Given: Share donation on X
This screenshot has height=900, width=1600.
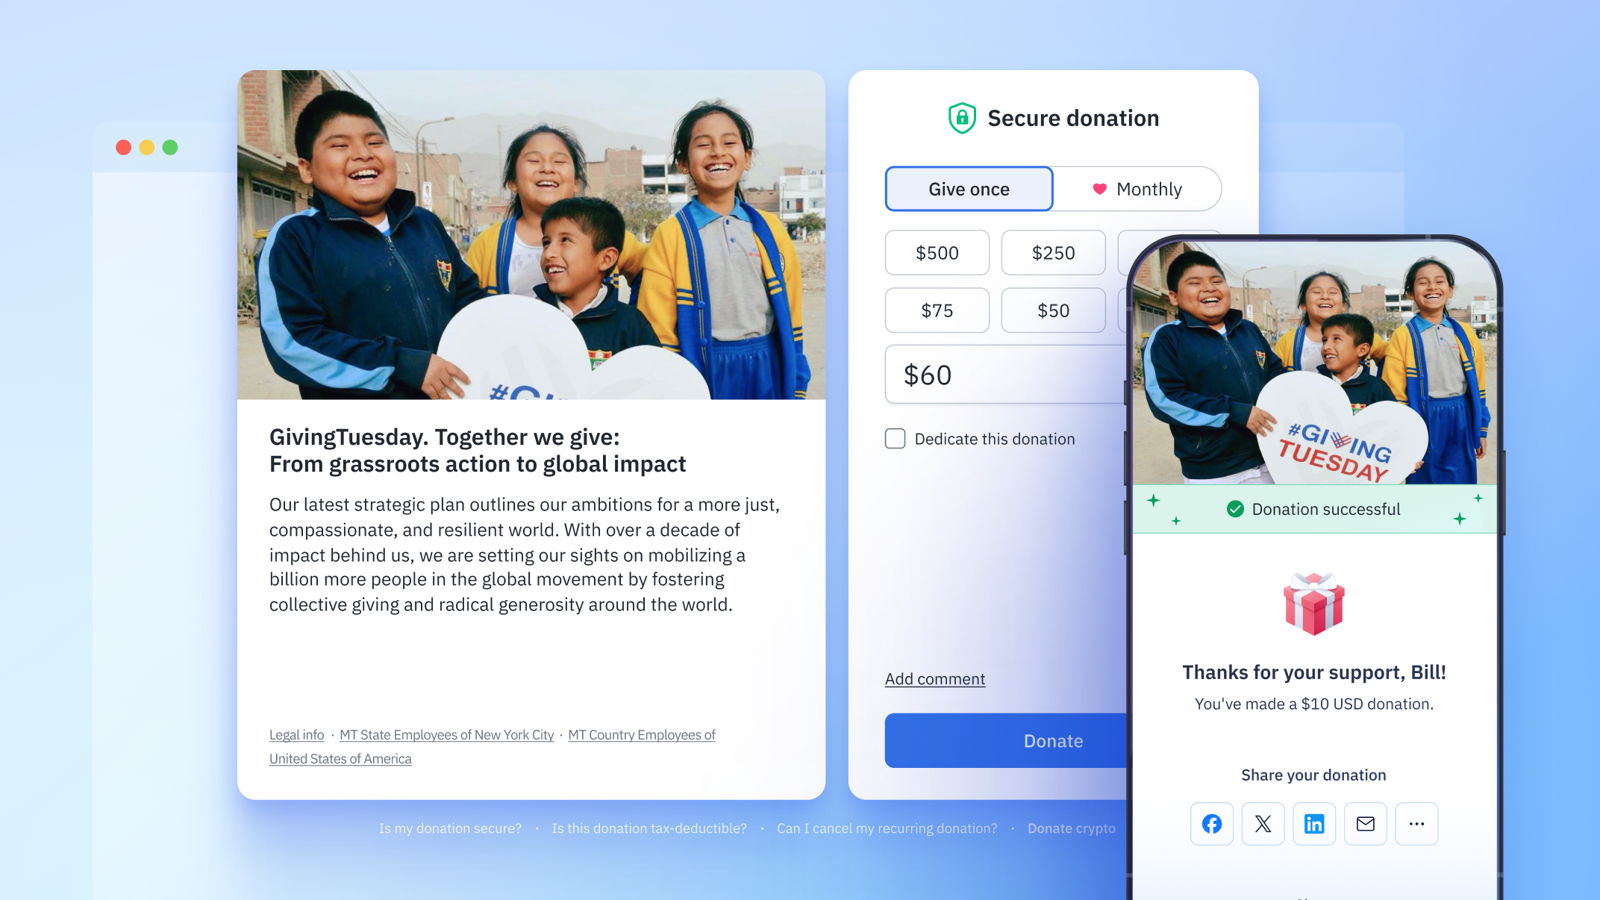Looking at the screenshot, I should [1263, 824].
